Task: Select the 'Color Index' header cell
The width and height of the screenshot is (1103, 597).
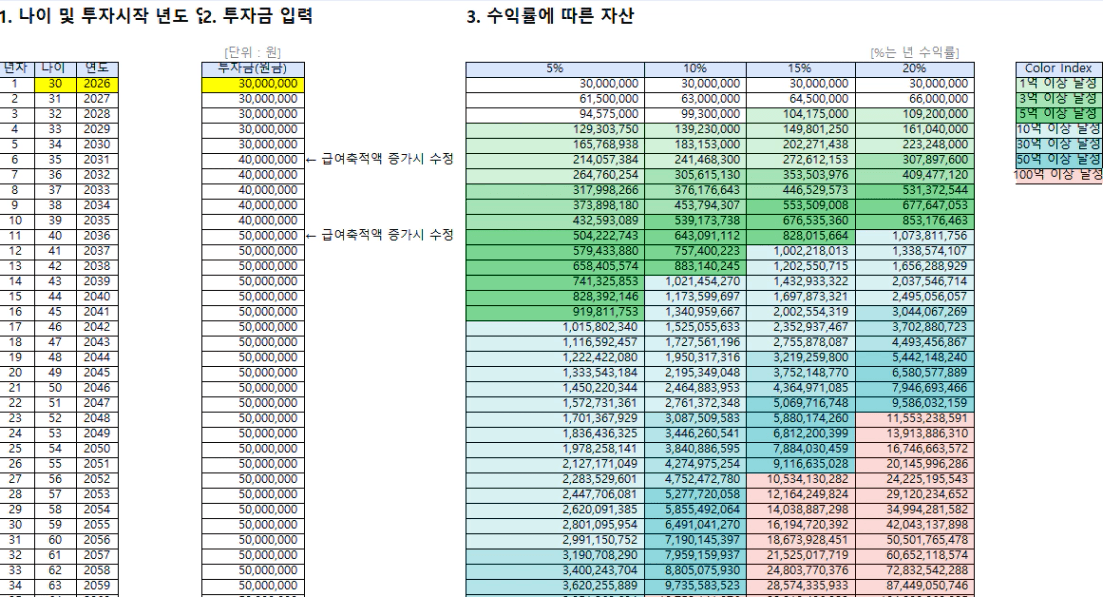Action: click(1059, 69)
